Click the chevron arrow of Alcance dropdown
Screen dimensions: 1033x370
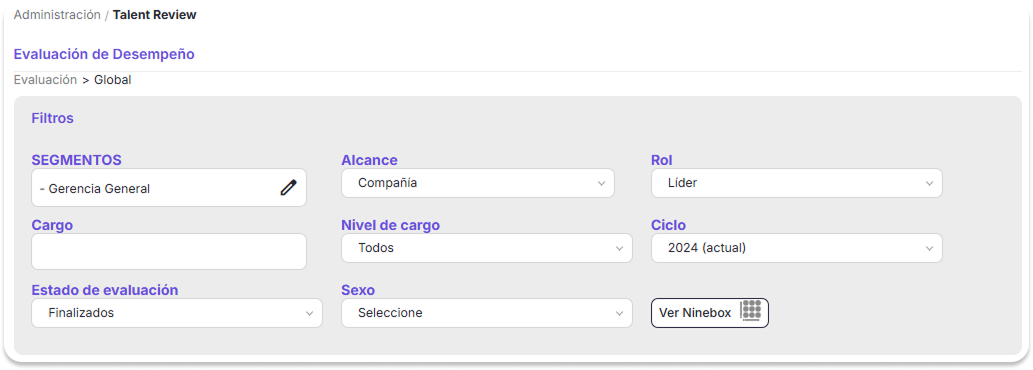click(x=601, y=184)
